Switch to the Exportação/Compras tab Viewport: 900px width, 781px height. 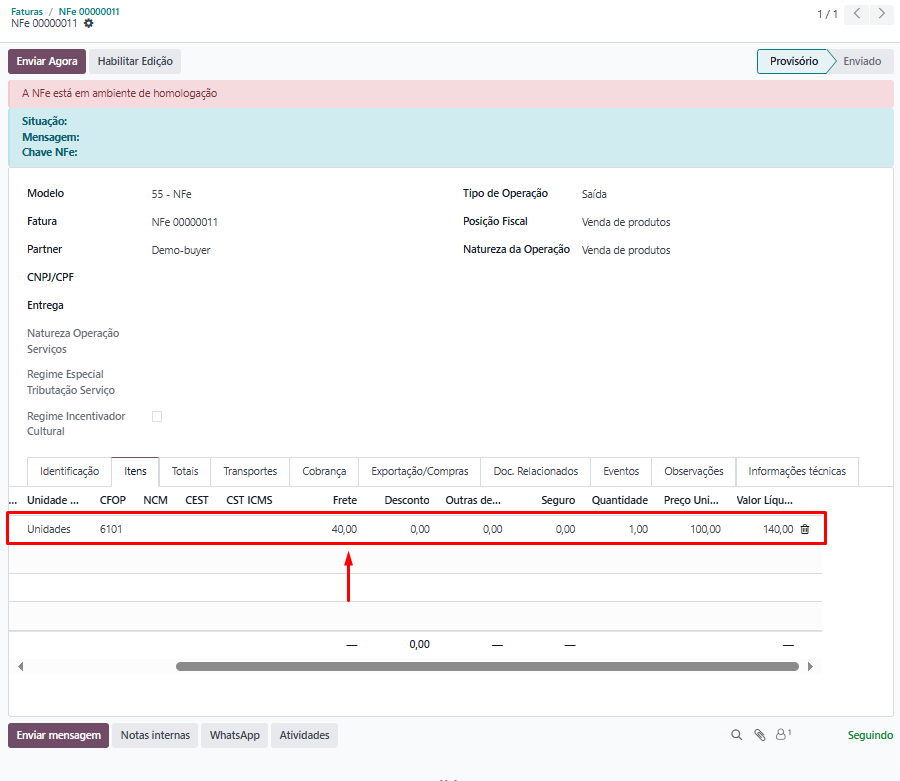420,471
